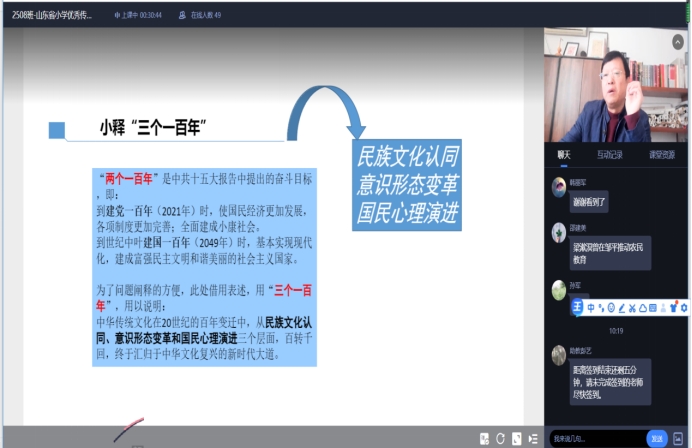692x448 pixels.
Task: Toggle the 中 Chinese/English input mode
Action: [591, 308]
